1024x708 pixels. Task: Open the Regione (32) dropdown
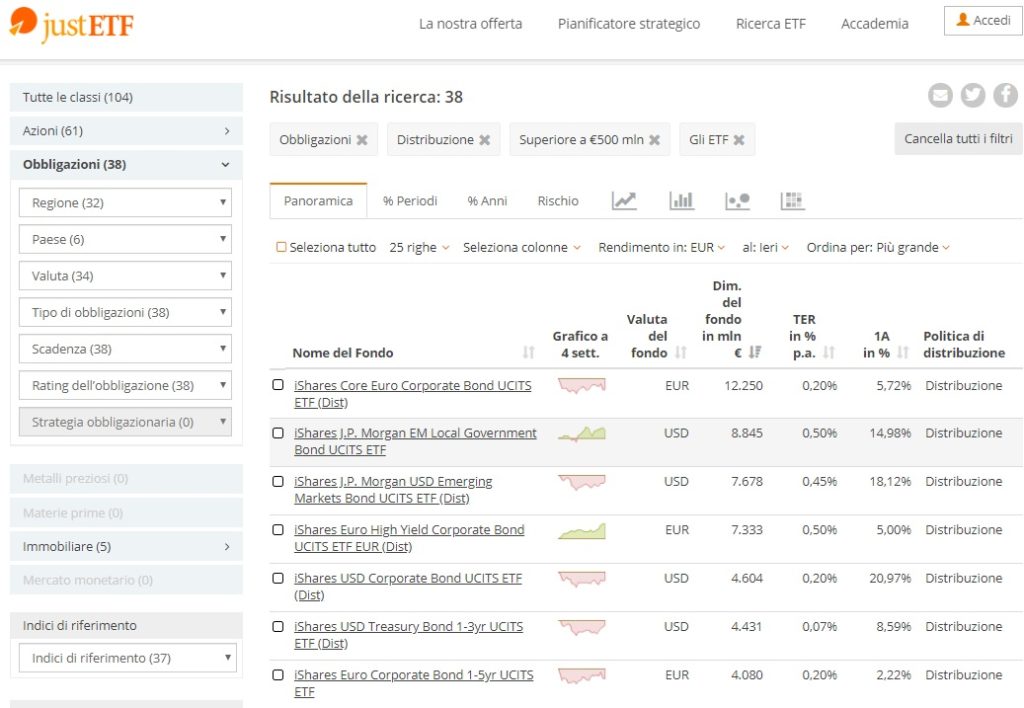(x=125, y=203)
